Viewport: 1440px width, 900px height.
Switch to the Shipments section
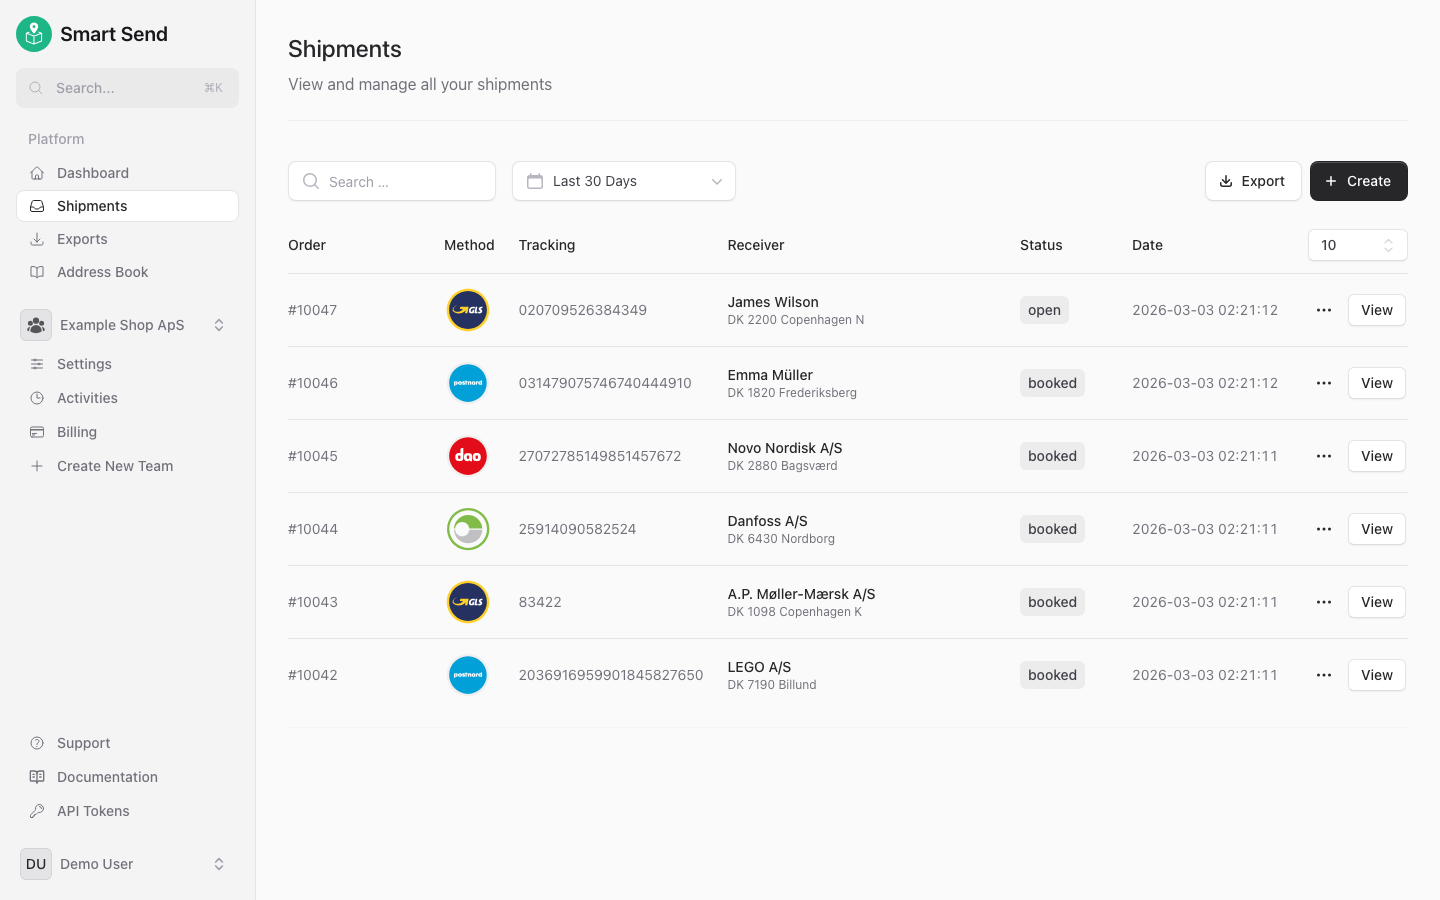click(93, 205)
